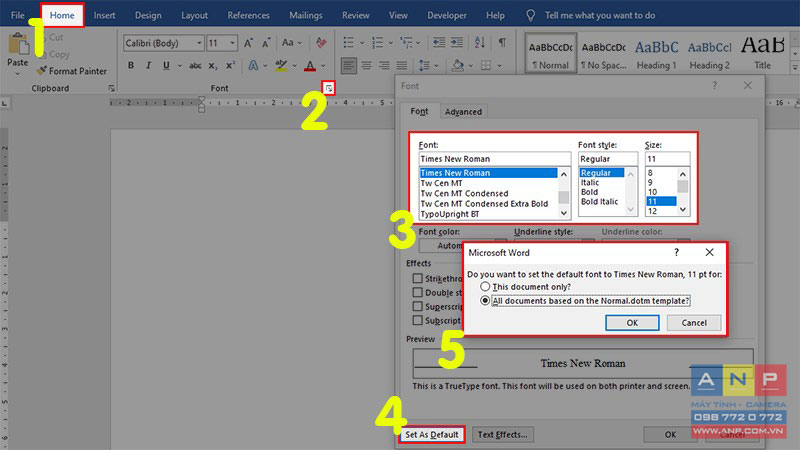Select the No Spacing style thumbnail
Screen dimensions: 800x450
(604, 54)
